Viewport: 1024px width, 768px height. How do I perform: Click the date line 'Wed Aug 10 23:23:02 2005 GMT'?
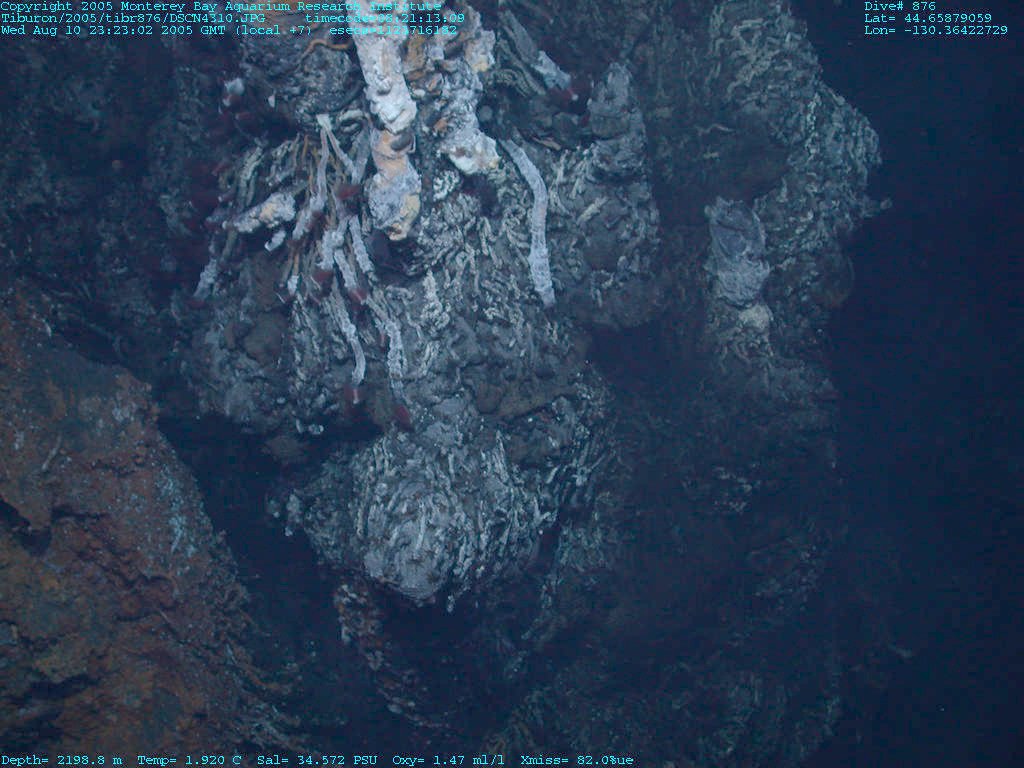point(114,30)
